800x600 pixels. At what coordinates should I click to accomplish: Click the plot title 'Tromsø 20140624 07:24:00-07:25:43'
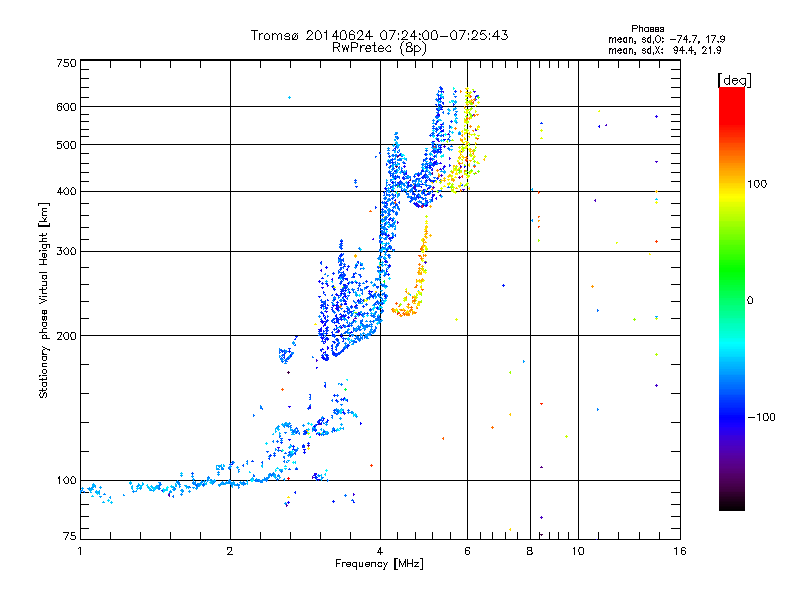point(379,35)
